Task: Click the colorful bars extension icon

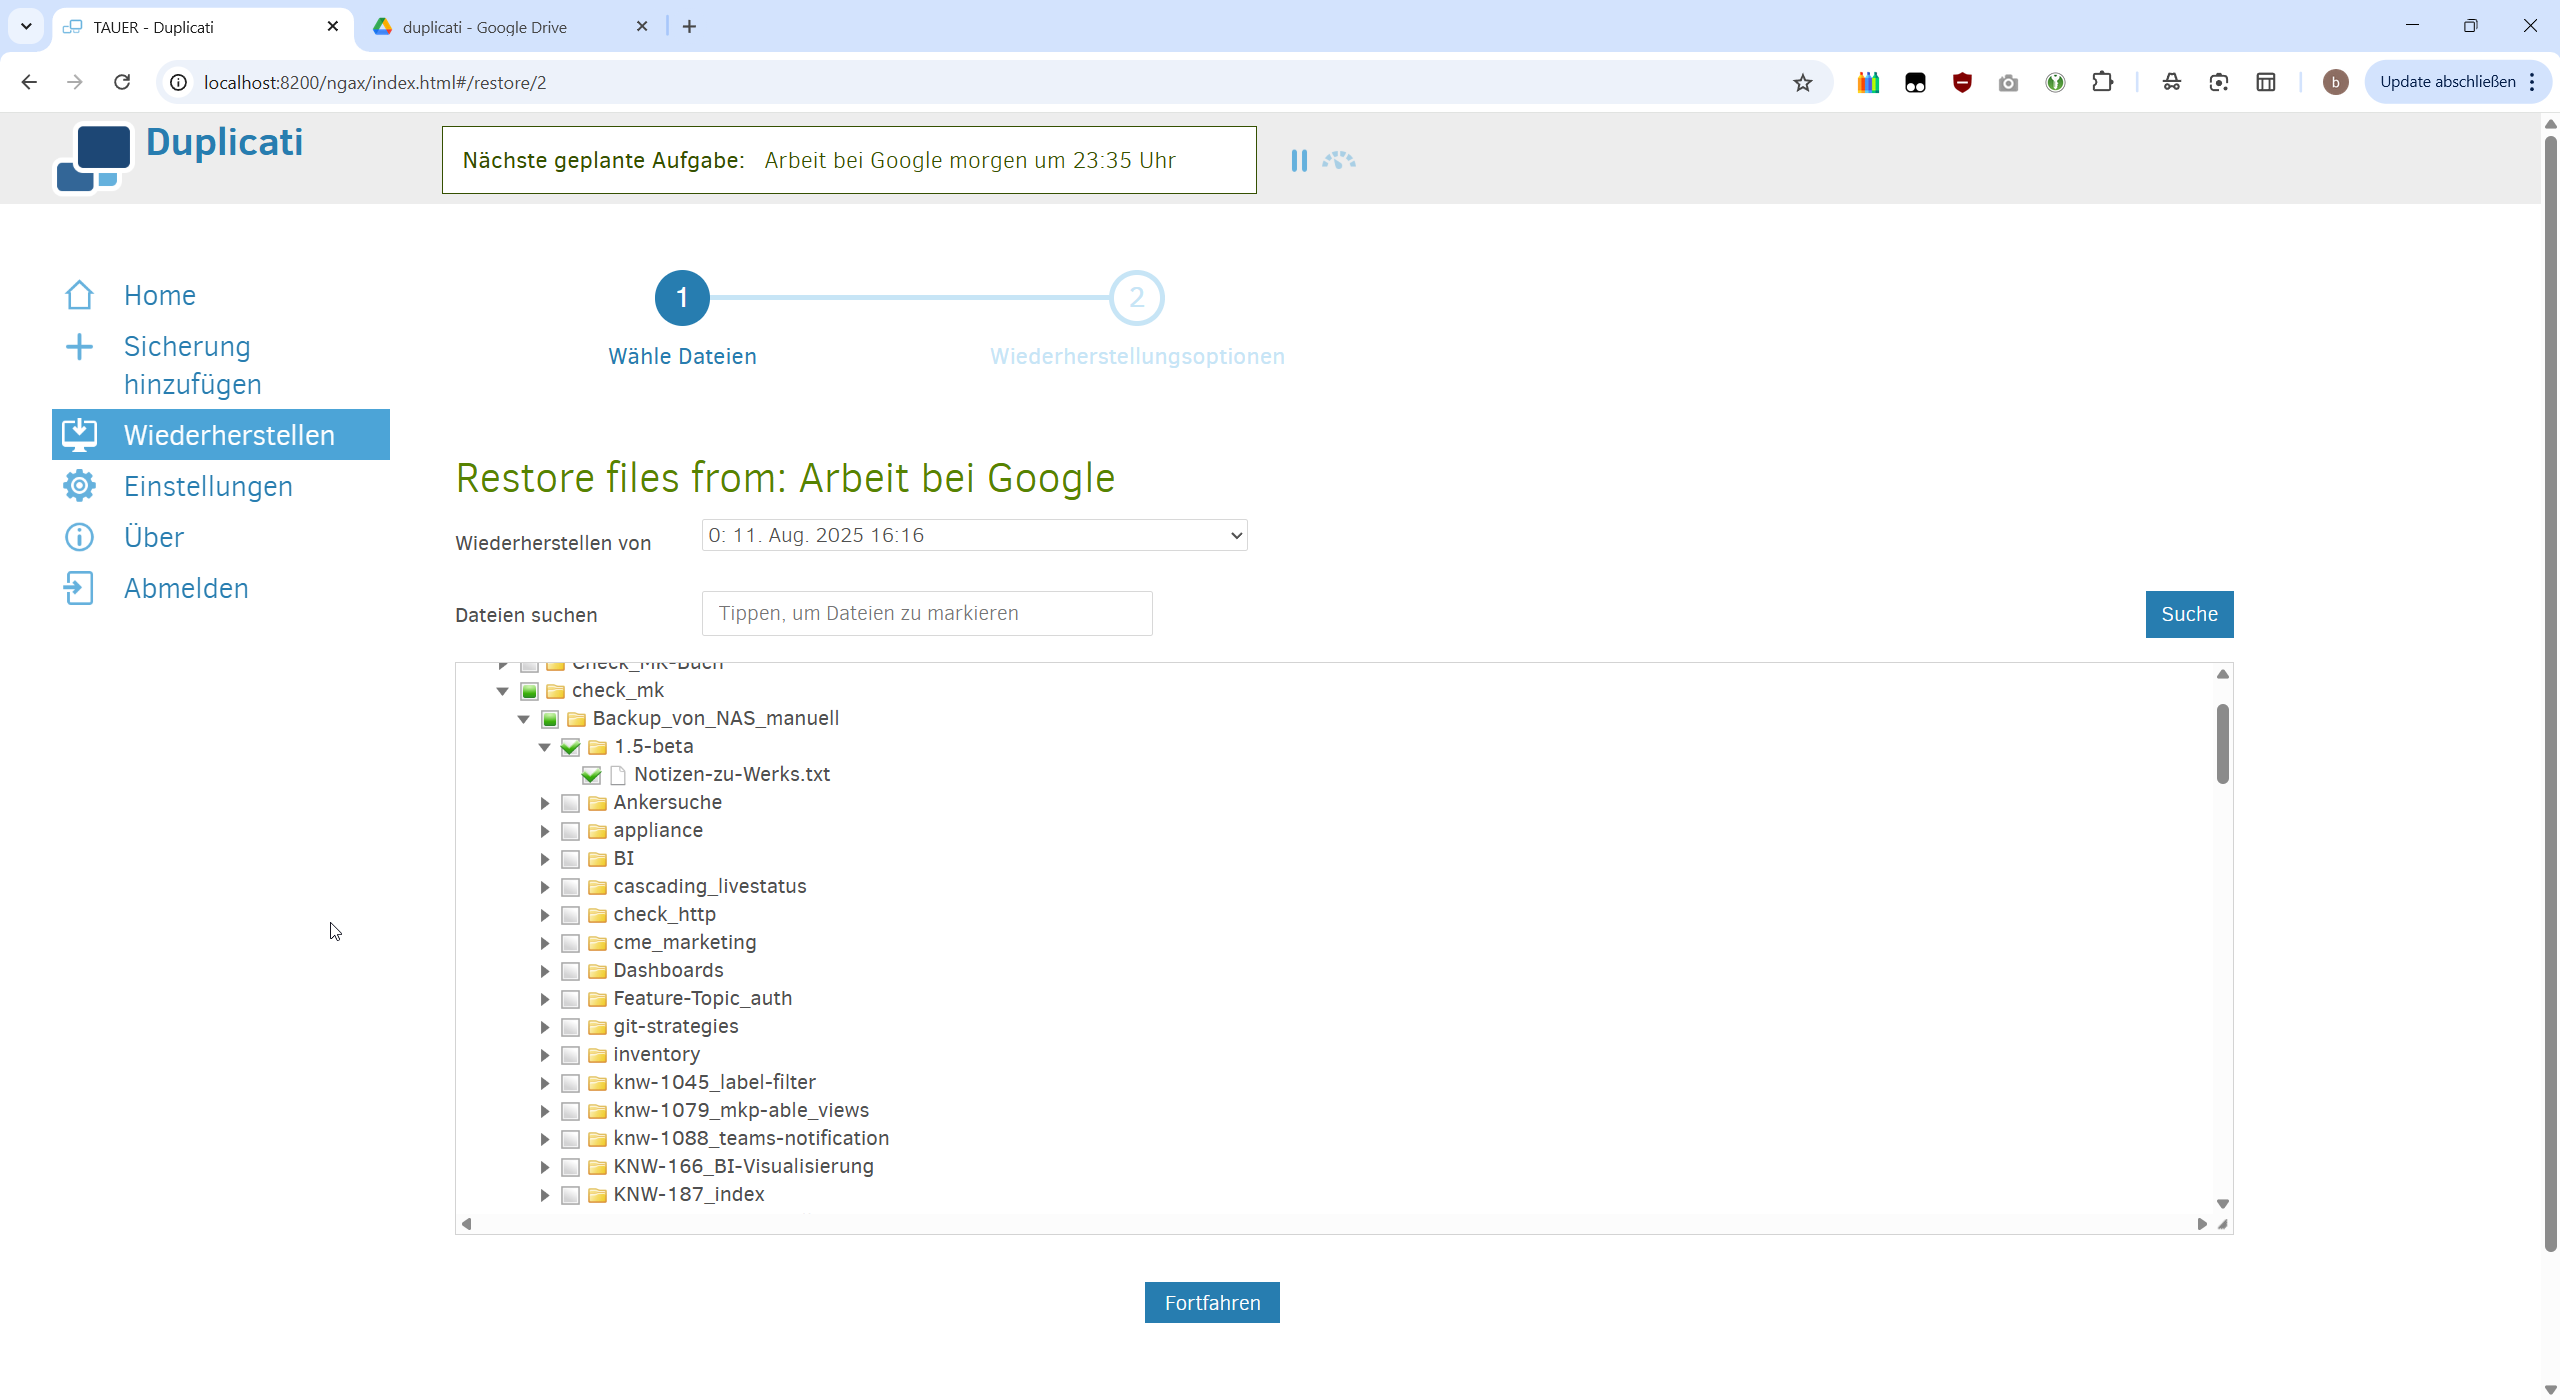Action: 1868,83
